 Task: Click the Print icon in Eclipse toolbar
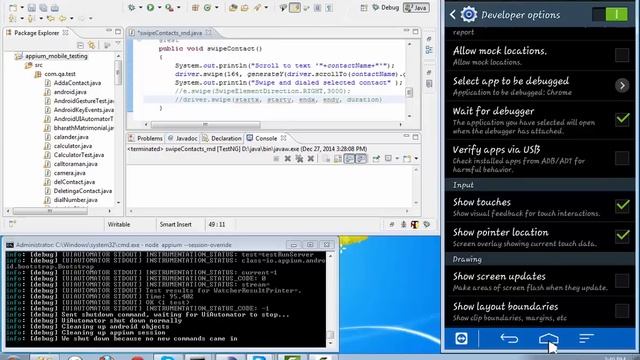(x=54, y=8)
